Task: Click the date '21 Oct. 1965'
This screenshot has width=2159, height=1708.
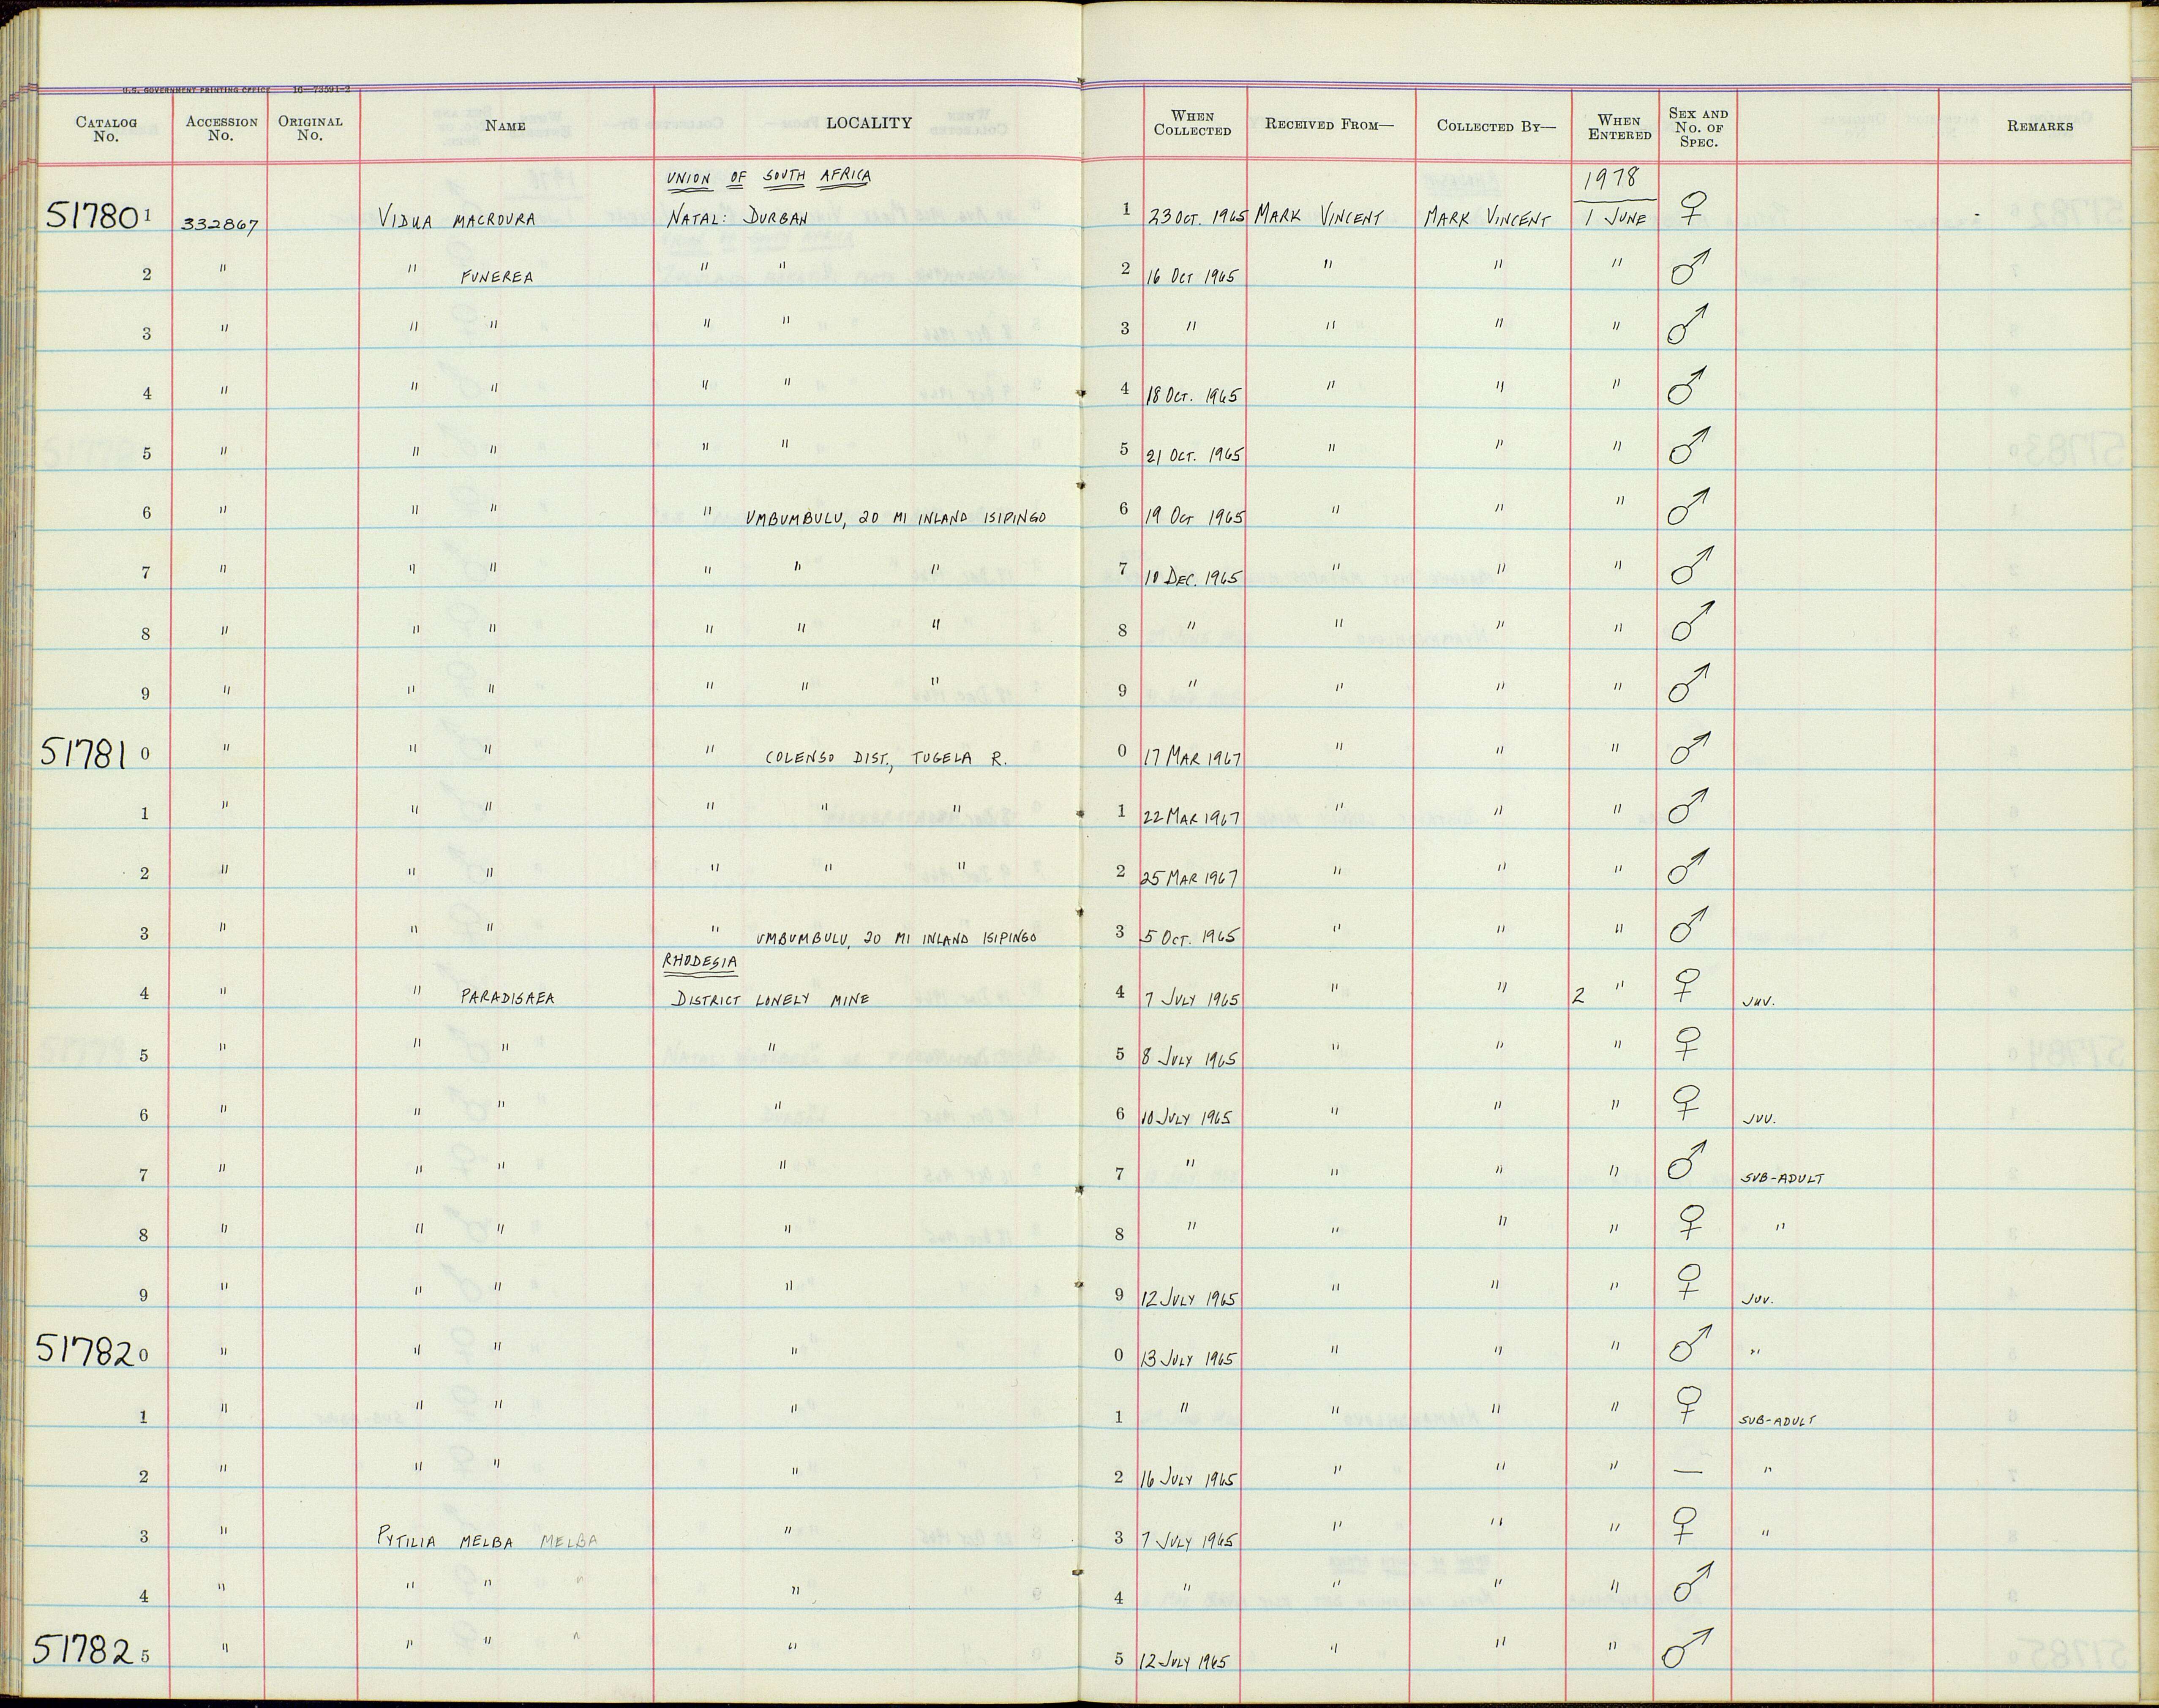Action: pyautogui.click(x=1194, y=455)
